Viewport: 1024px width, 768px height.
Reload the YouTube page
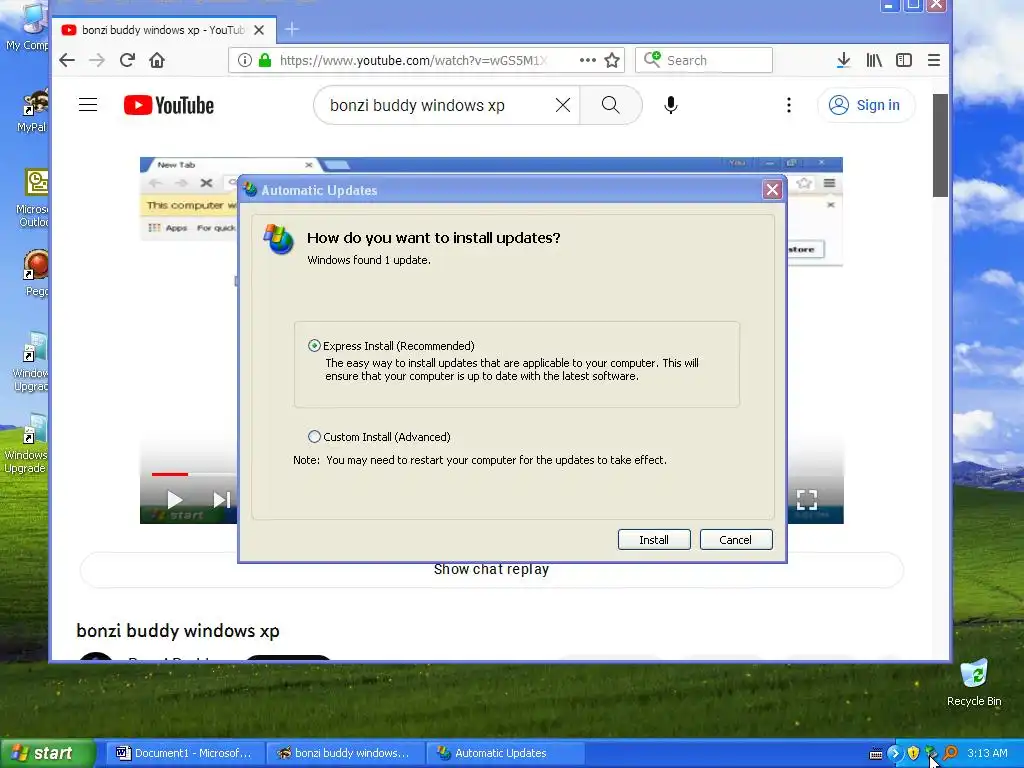(x=127, y=60)
